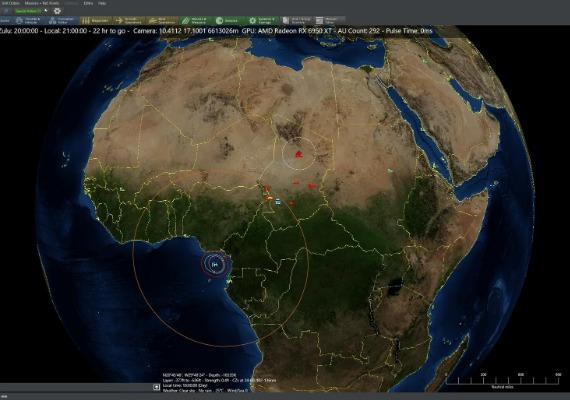Open the Help menu
The width and height of the screenshot is (570, 400).
[102, 3]
